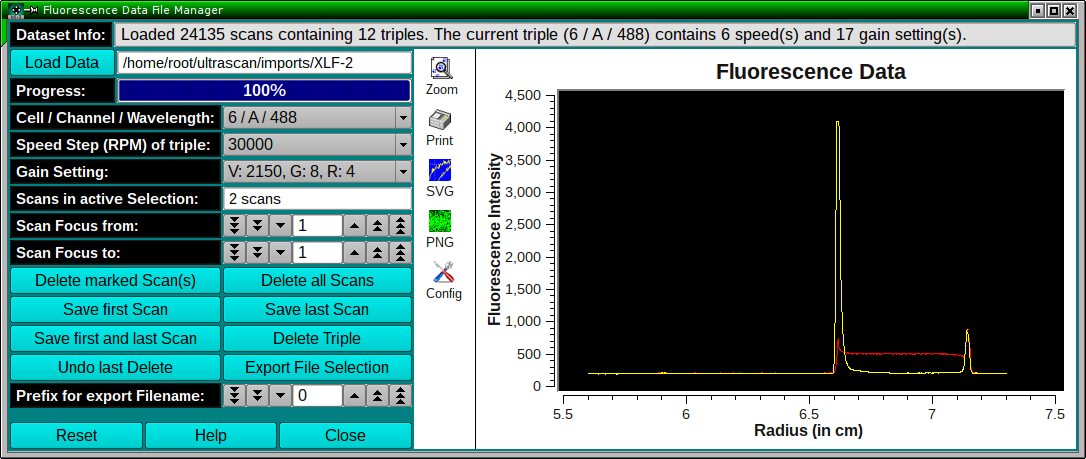Screen dimensions: 1086x459
Task: Click the Fluorescence Data plot title
Action: click(x=810, y=72)
